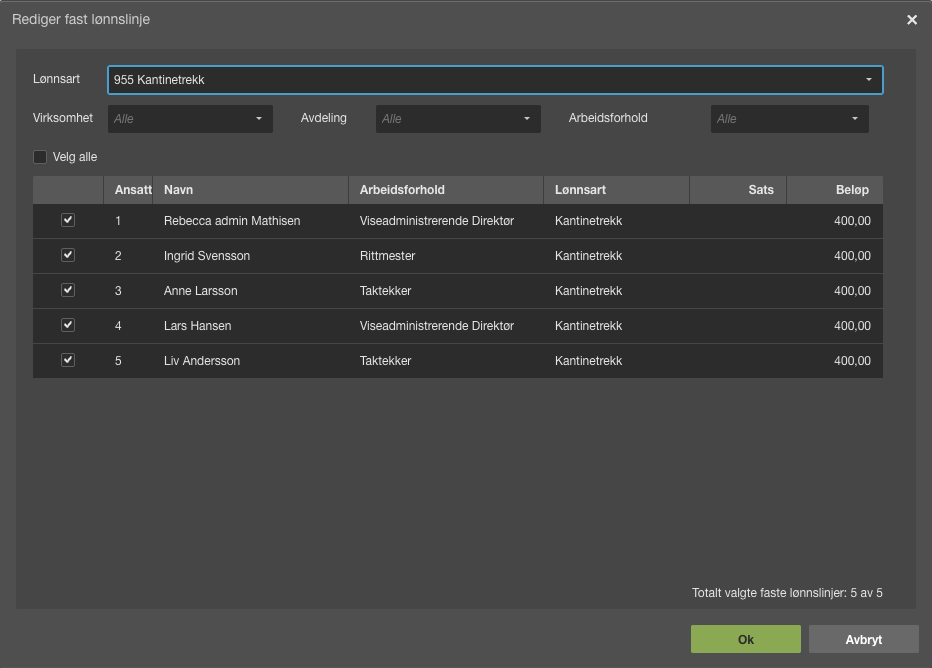Click the Sats cell for Anne Larsson
Screen dimensions: 932x668
(x=738, y=291)
